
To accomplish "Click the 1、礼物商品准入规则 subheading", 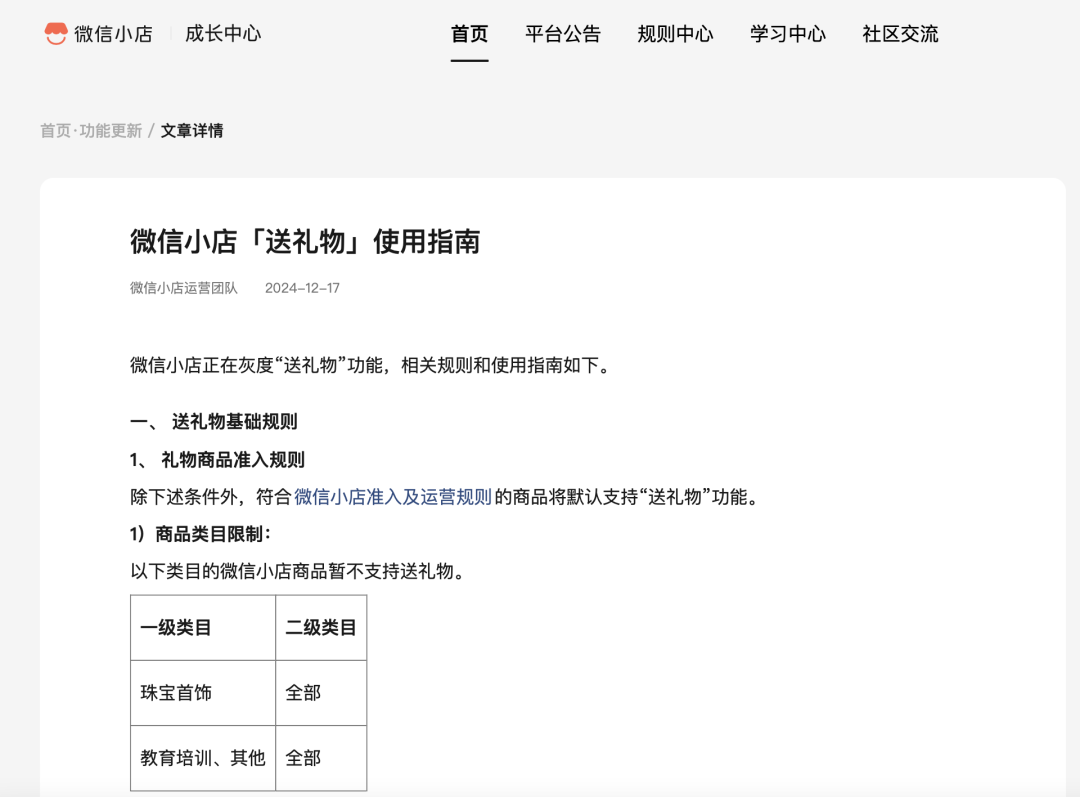I will 217,460.
